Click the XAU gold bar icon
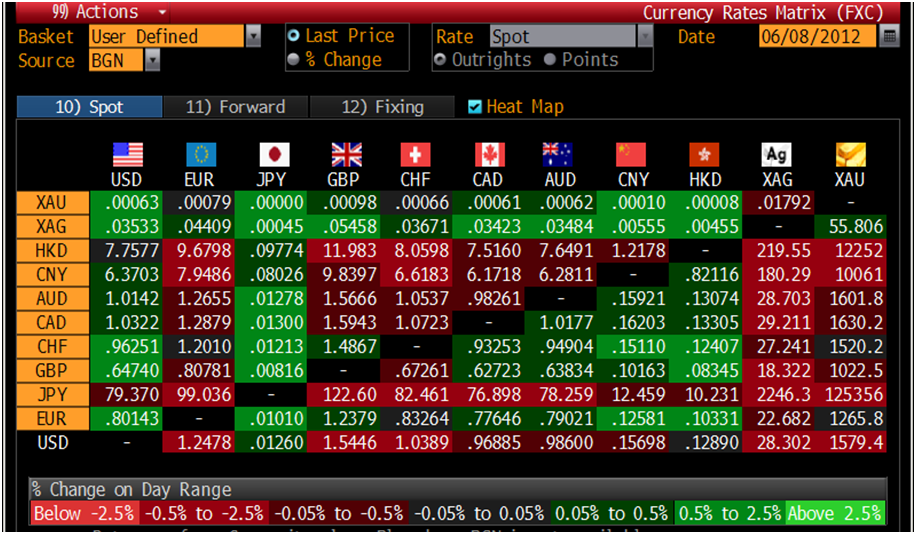The width and height of the screenshot is (916, 534). click(x=851, y=155)
